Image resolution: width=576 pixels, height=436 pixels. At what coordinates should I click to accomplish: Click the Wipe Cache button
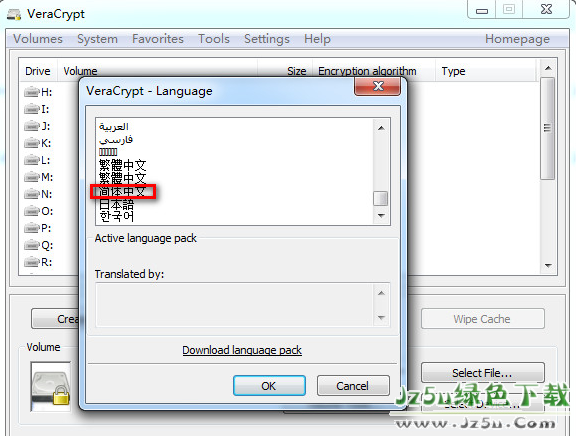[483, 319]
